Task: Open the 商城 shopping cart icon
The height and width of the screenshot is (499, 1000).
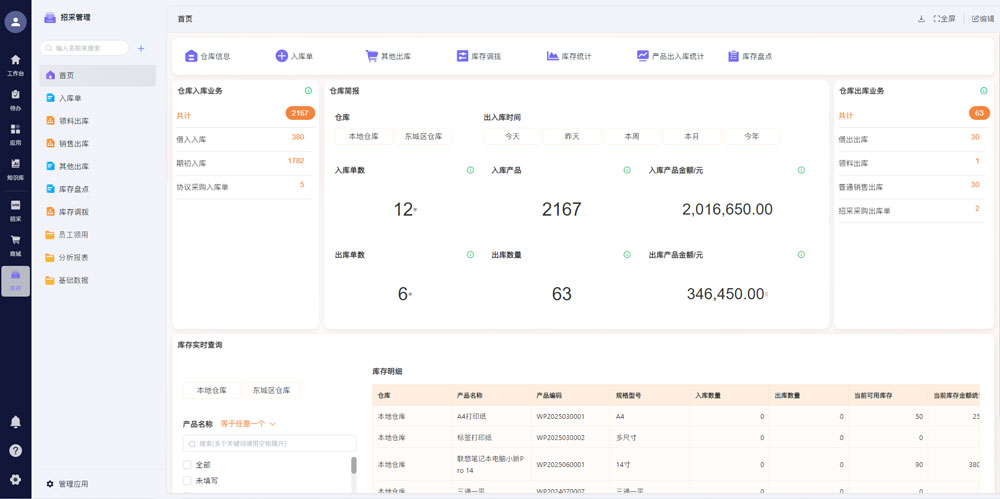Action: (x=15, y=241)
